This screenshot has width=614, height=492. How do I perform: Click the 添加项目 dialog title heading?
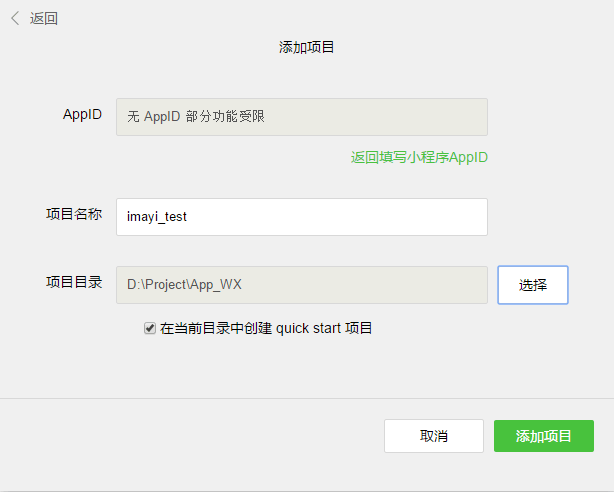pos(306,47)
